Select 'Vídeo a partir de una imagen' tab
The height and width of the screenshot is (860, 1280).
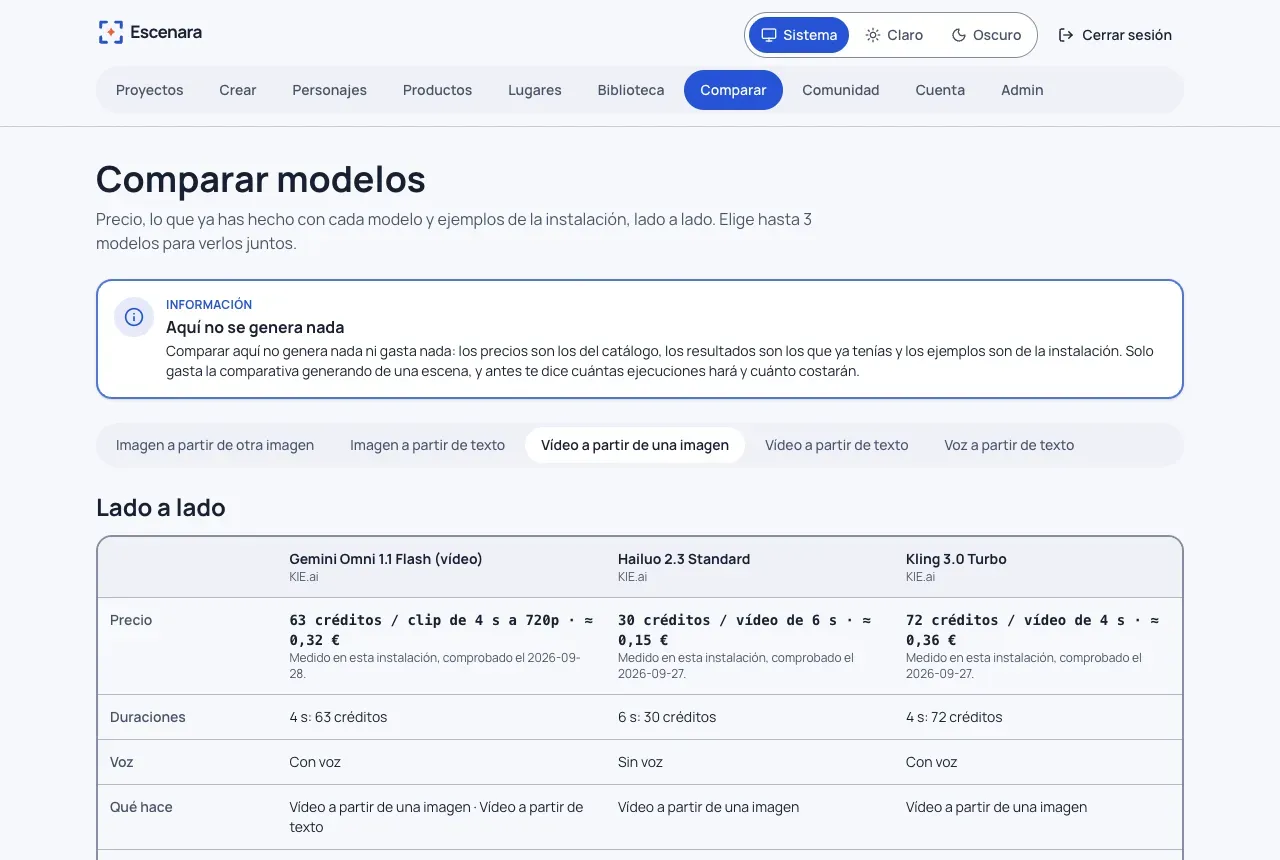635,445
